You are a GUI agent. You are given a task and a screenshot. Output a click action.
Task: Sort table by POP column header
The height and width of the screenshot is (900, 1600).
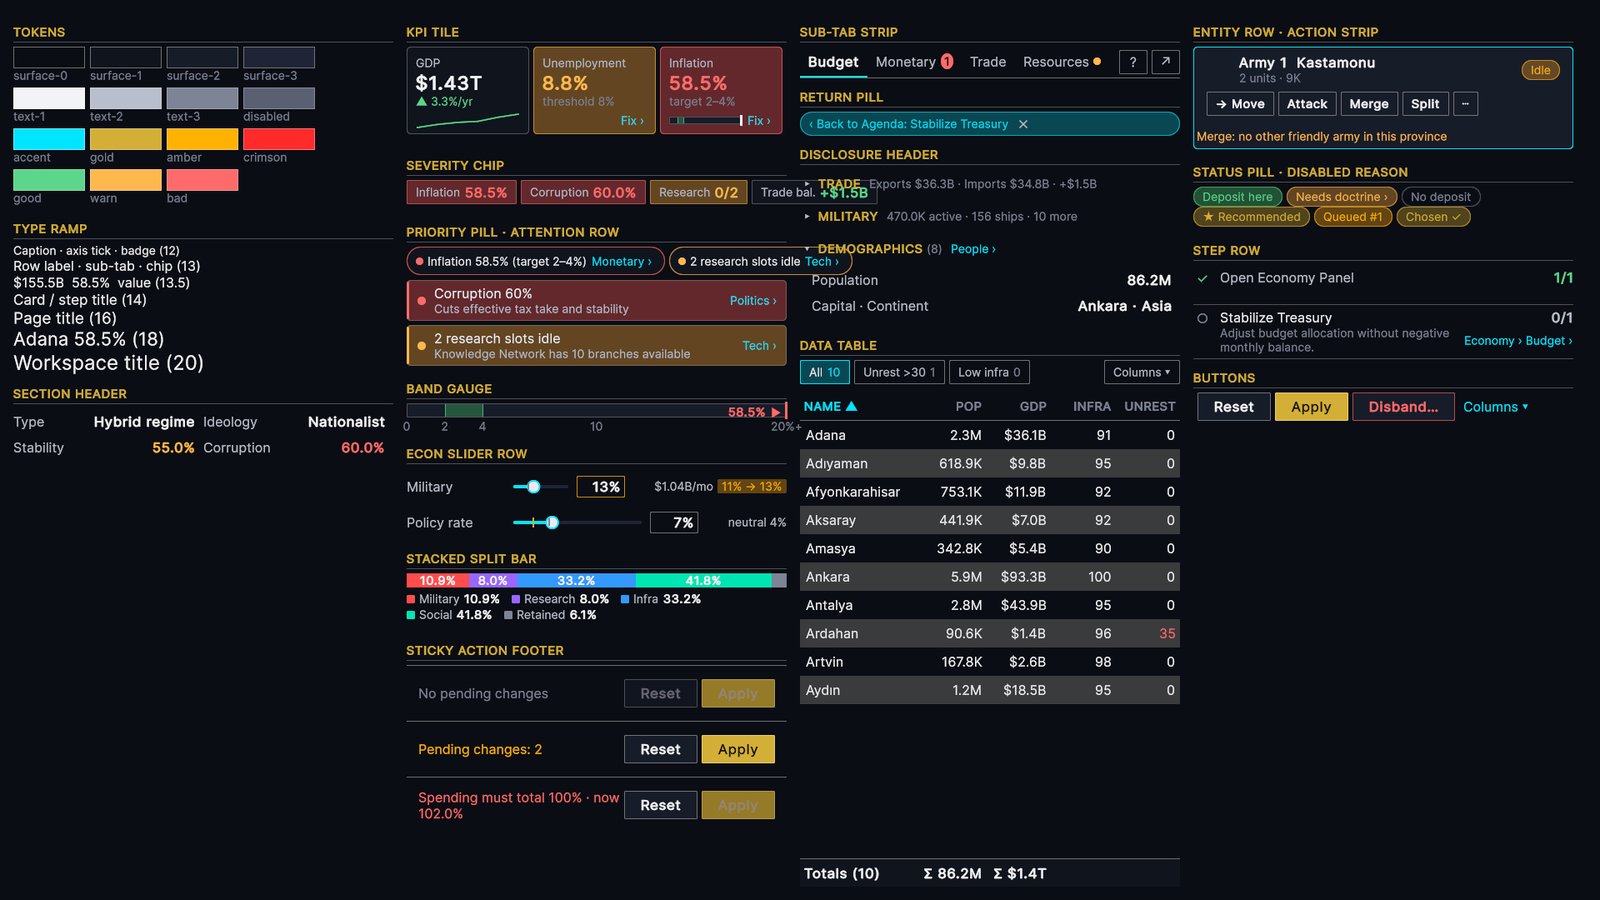click(x=968, y=407)
